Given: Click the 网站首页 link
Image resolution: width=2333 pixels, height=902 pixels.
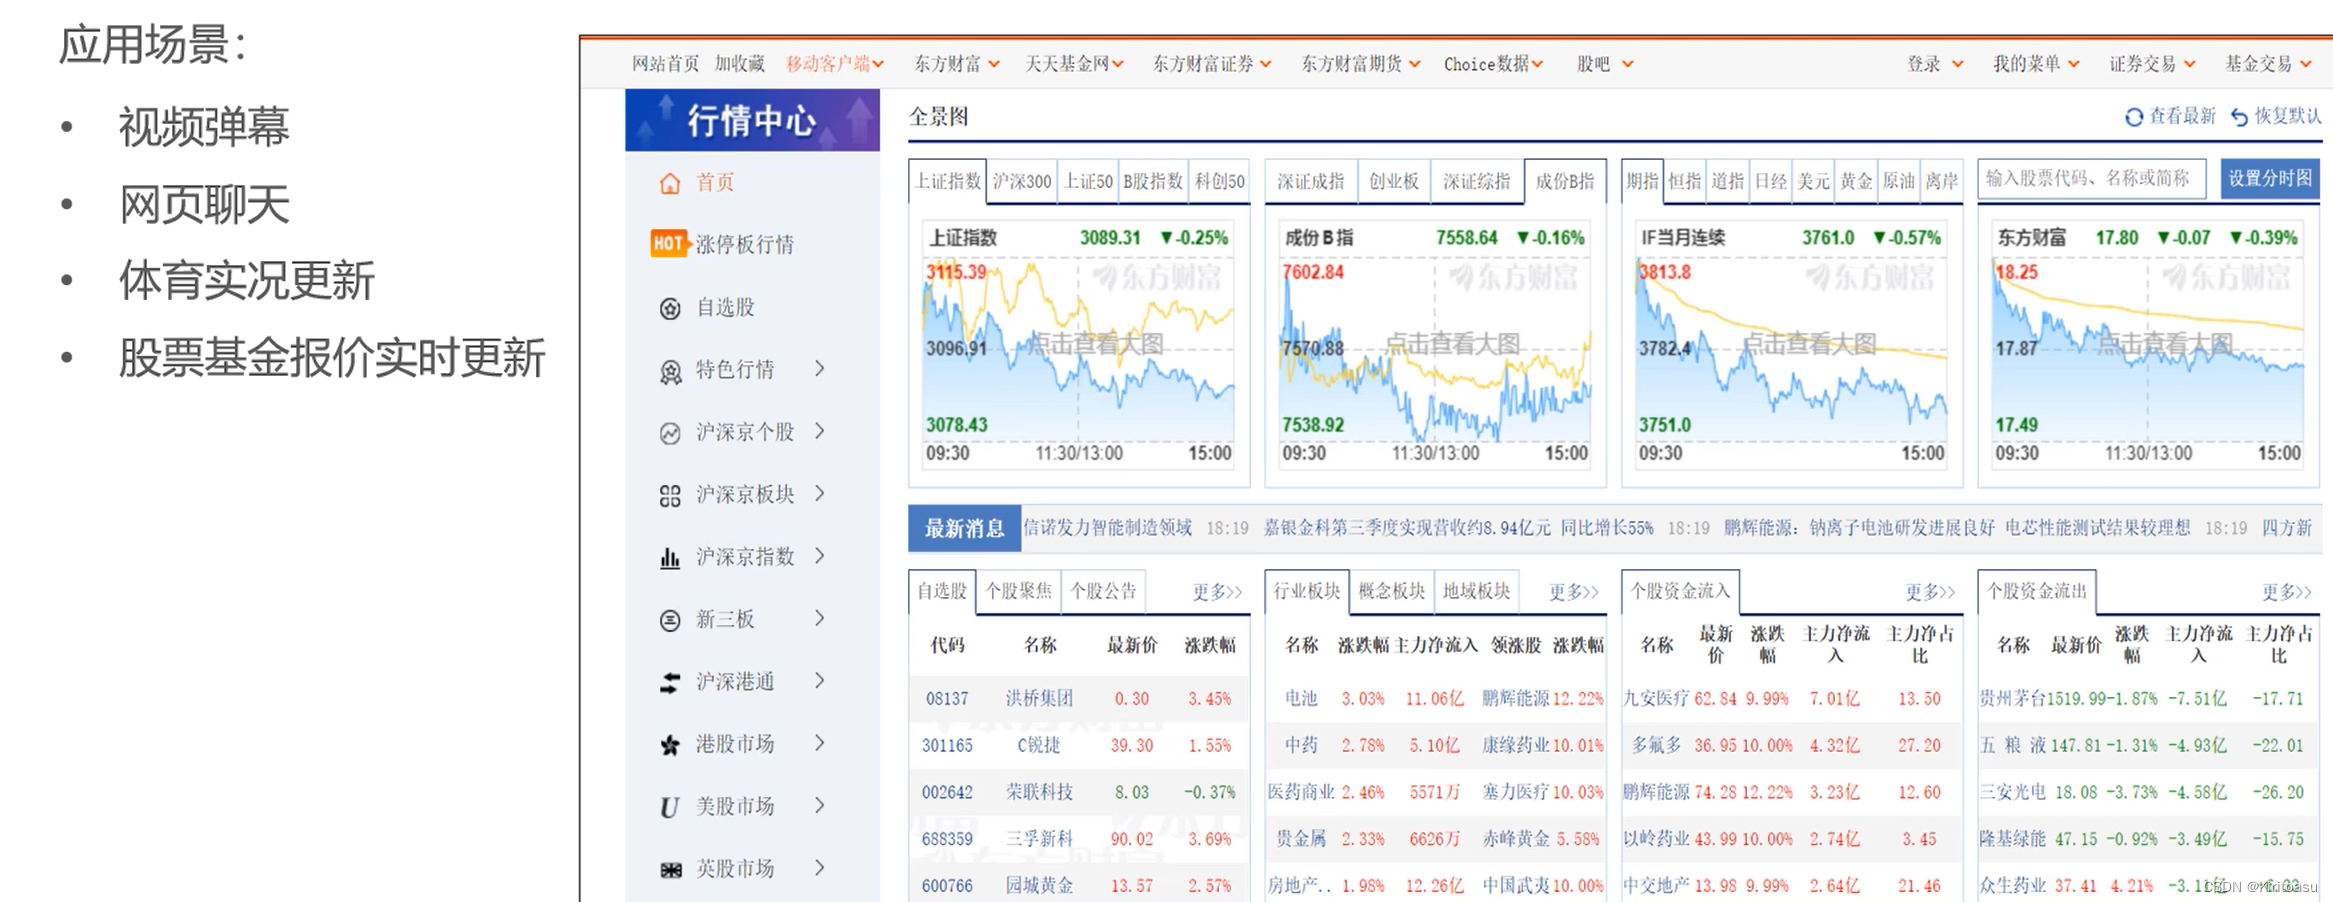Looking at the screenshot, I should (665, 64).
